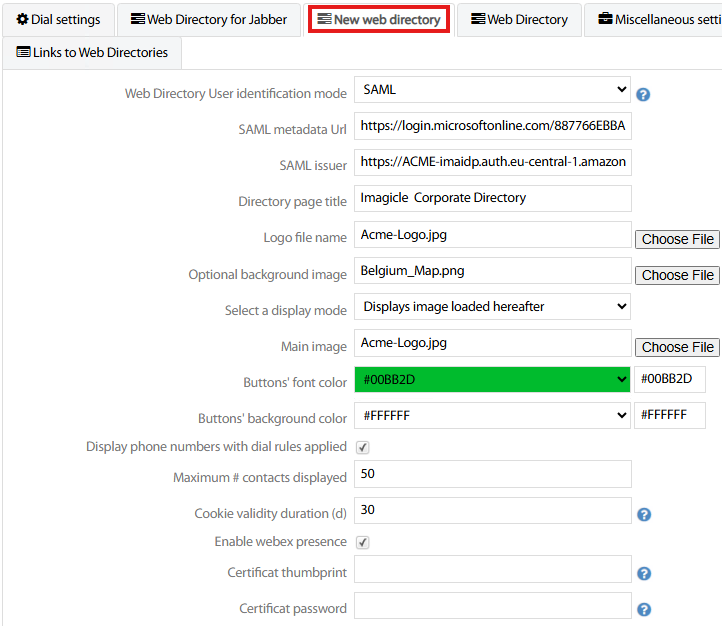Click Choose File for Main image

(x=677, y=347)
